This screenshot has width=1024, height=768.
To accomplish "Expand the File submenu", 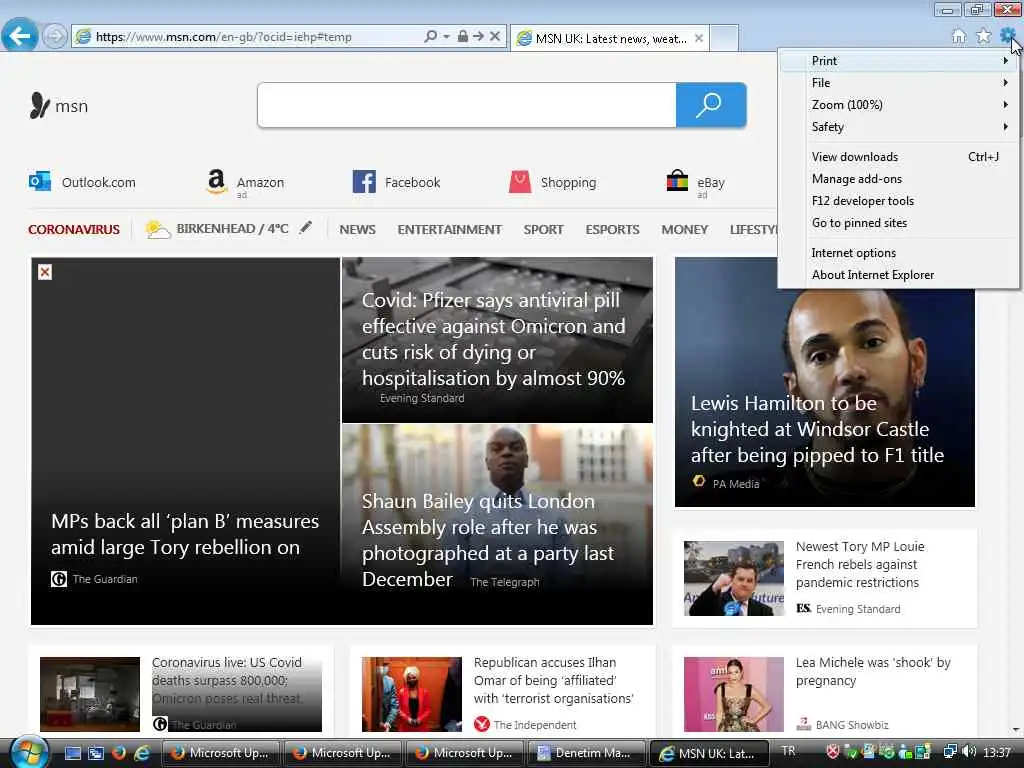I will (x=899, y=83).
